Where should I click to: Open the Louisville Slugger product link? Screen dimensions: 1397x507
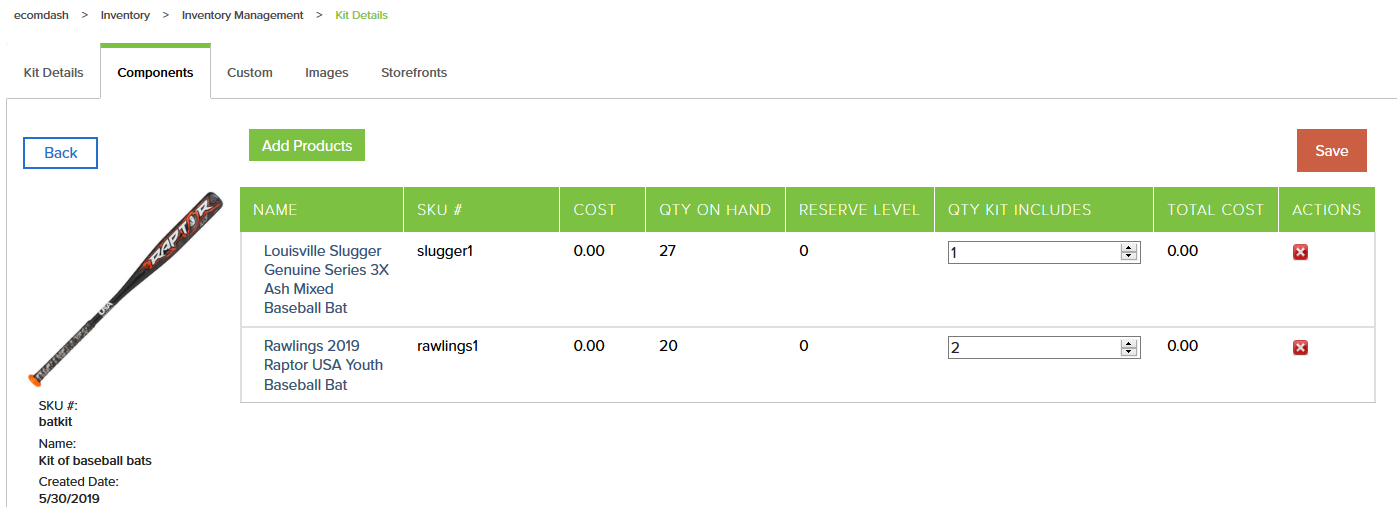(326, 279)
